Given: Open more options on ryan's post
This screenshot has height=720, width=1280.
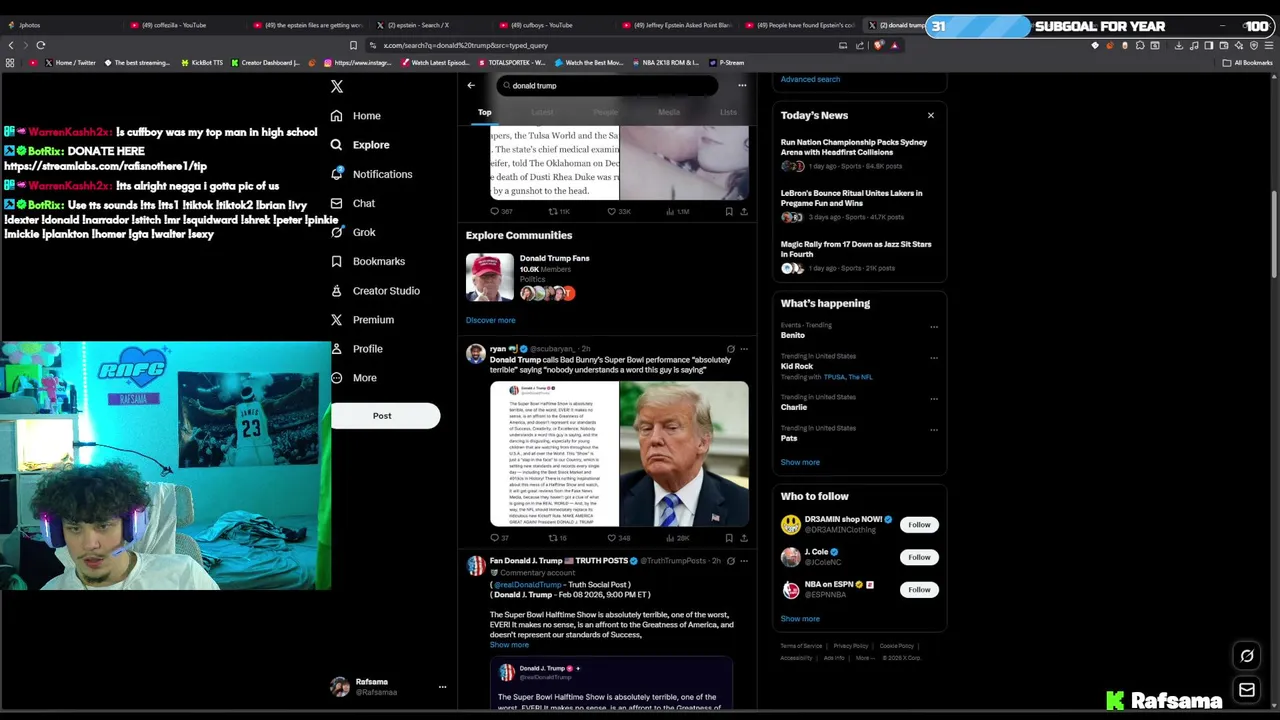Looking at the screenshot, I should point(744,349).
